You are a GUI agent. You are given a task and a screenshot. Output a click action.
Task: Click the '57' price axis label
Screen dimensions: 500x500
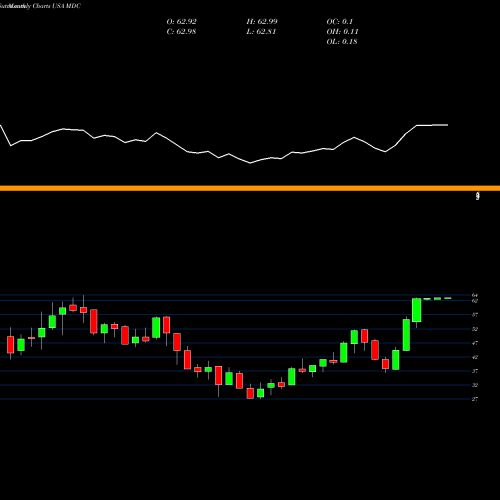(475, 315)
